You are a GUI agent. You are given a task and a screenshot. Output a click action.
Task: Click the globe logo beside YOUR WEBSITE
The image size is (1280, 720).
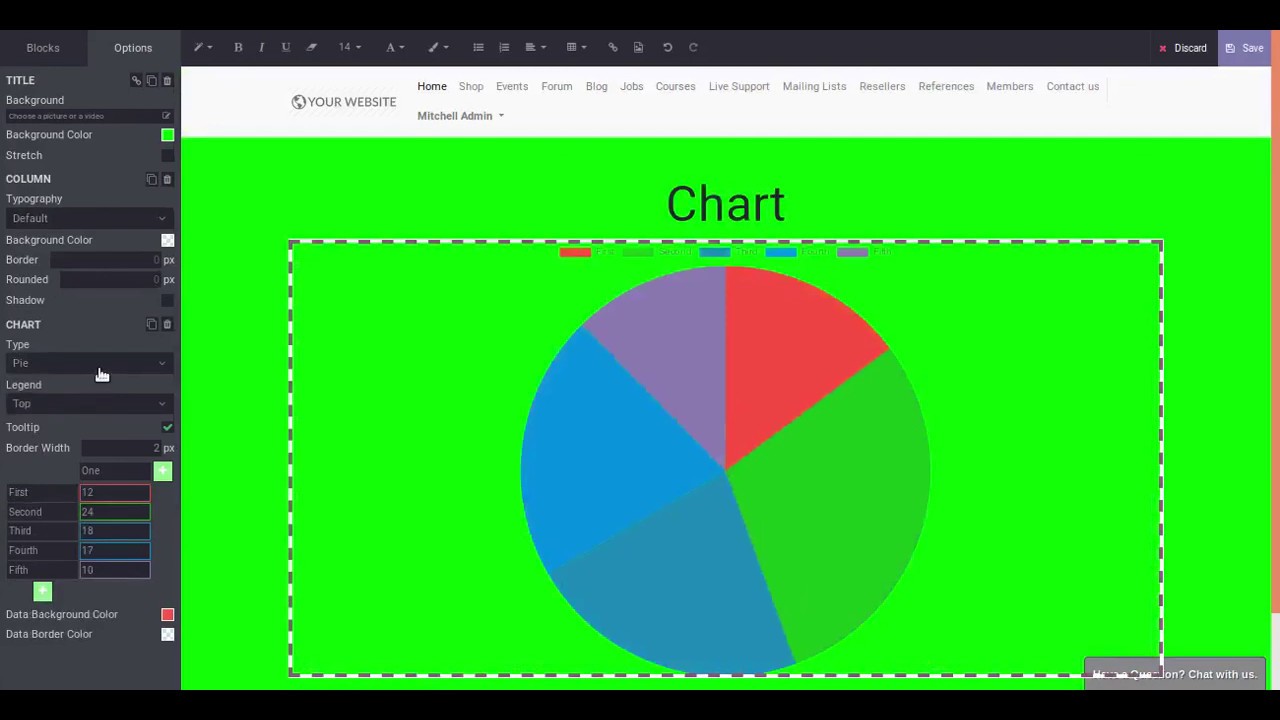click(298, 102)
